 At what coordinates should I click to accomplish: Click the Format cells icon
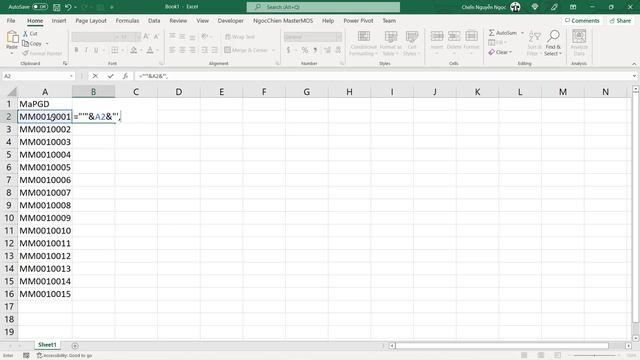pyautogui.click(x=471, y=37)
